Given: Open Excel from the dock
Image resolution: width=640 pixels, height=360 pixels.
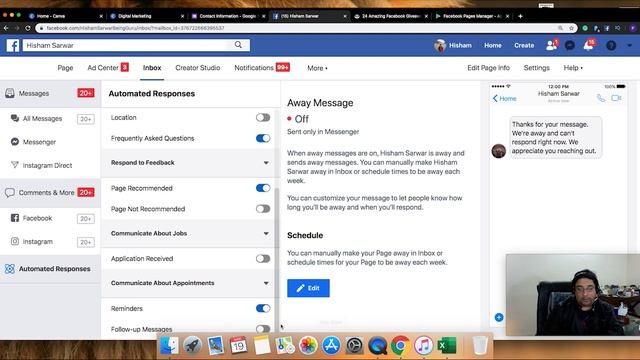Looking at the screenshot, I should click(x=447, y=346).
